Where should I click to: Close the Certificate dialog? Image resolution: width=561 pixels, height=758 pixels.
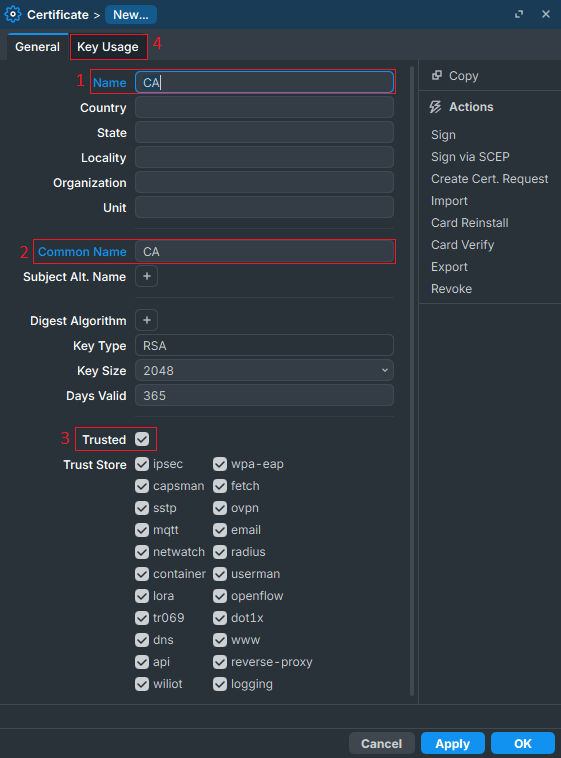click(546, 15)
